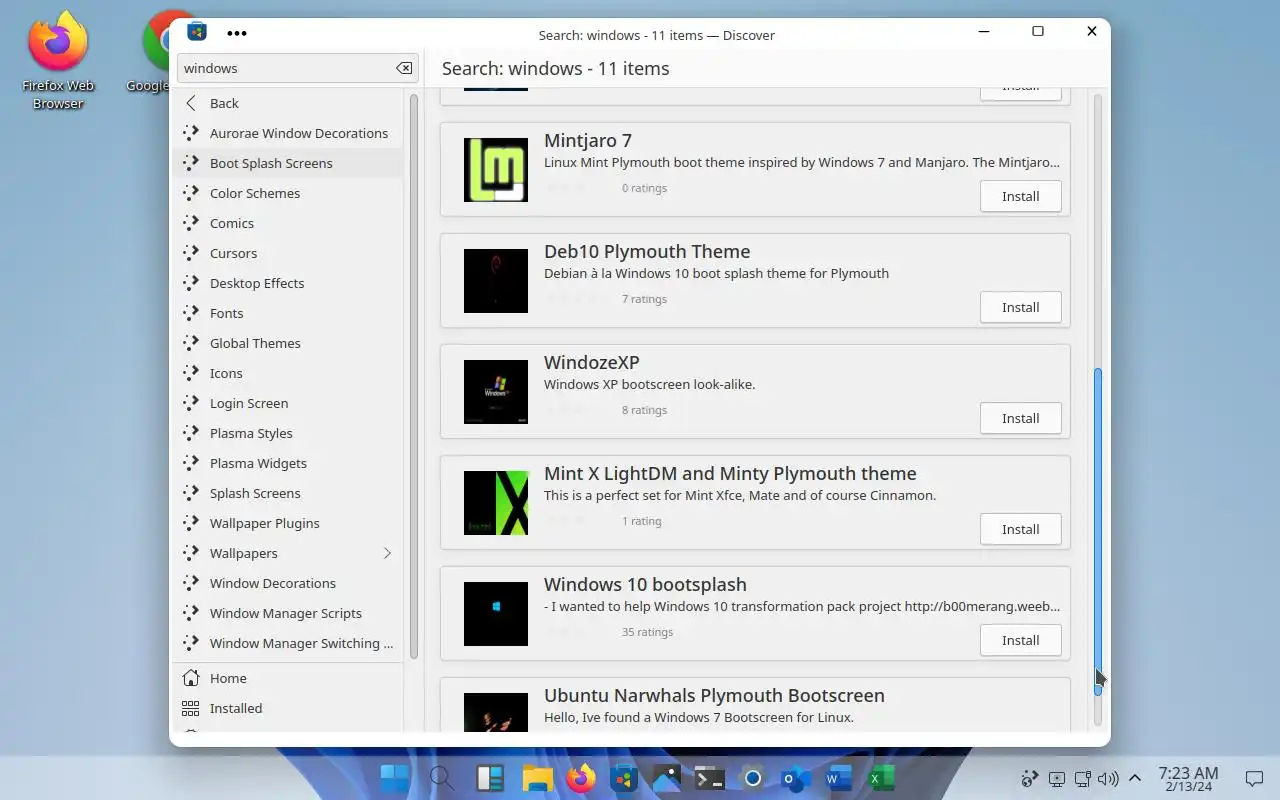
Task: Install the WindozeXP bootscreen
Action: [x=1020, y=418]
